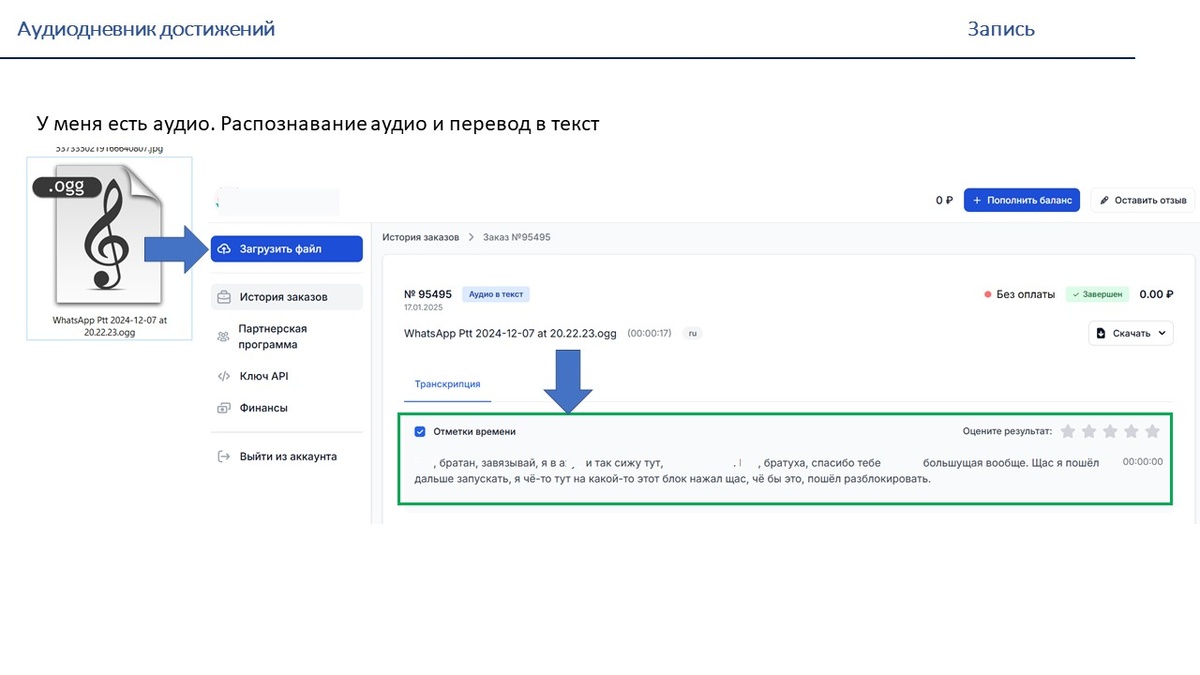Click the 00:00:00 timestamp in the transcript
The height and width of the screenshot is (675, 1200).
[1143, 462]
